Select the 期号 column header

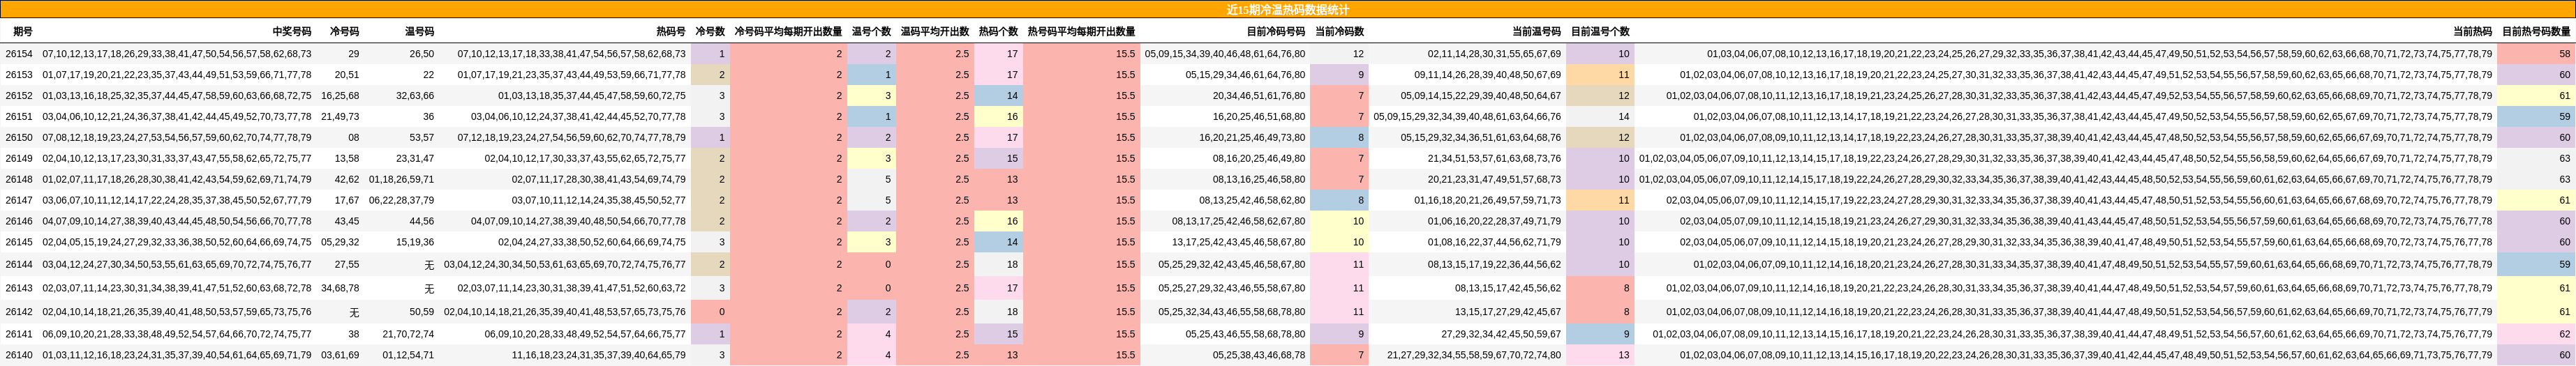click(x=22, y=32)
